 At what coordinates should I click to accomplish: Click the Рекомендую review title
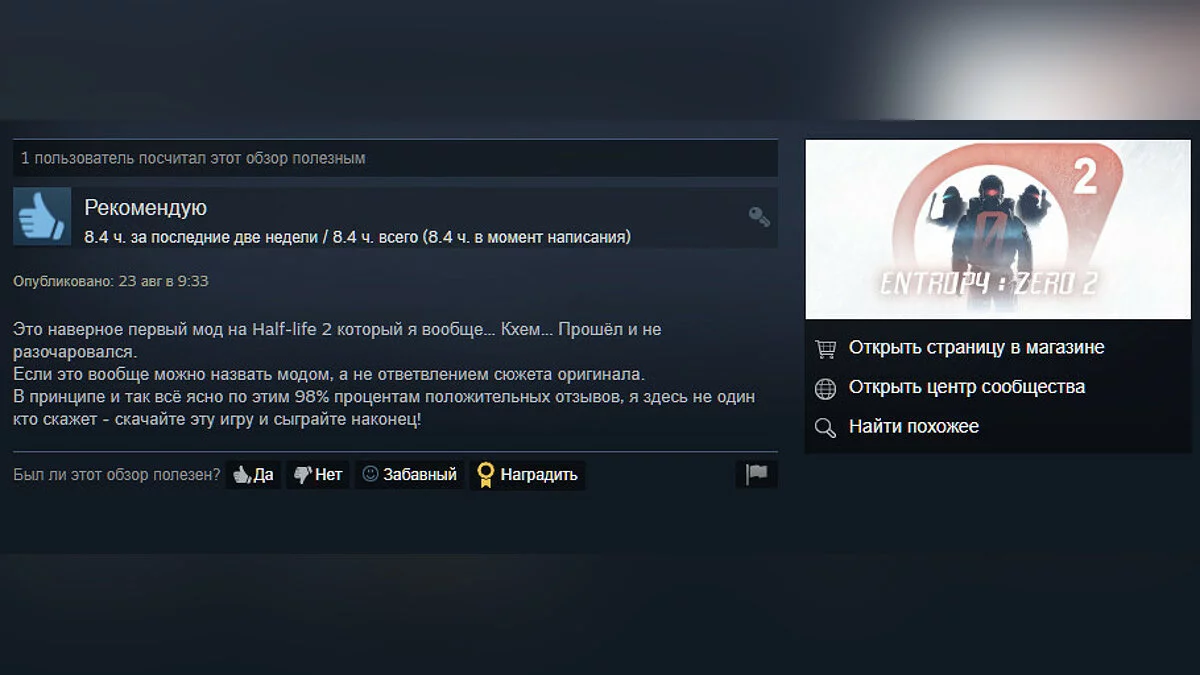[145, 208]
